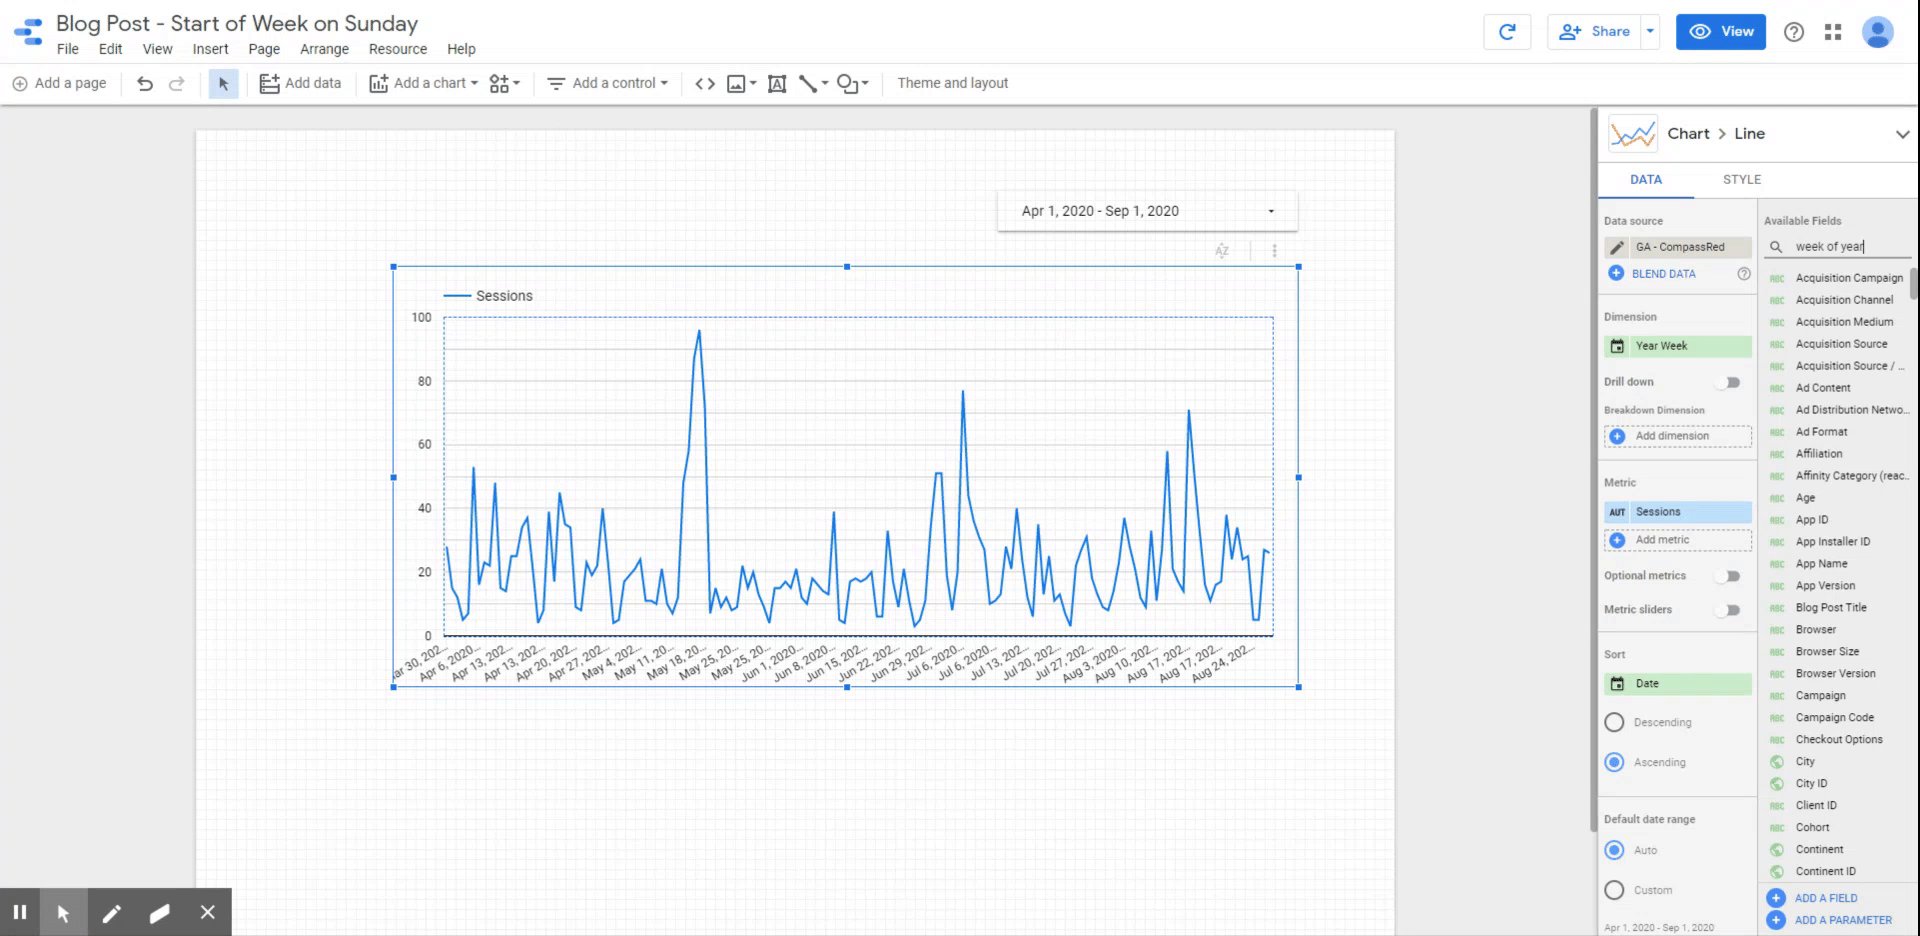Select the line drawing tool icon
This screenshot has width=1920, height=936.
point(808,84)
